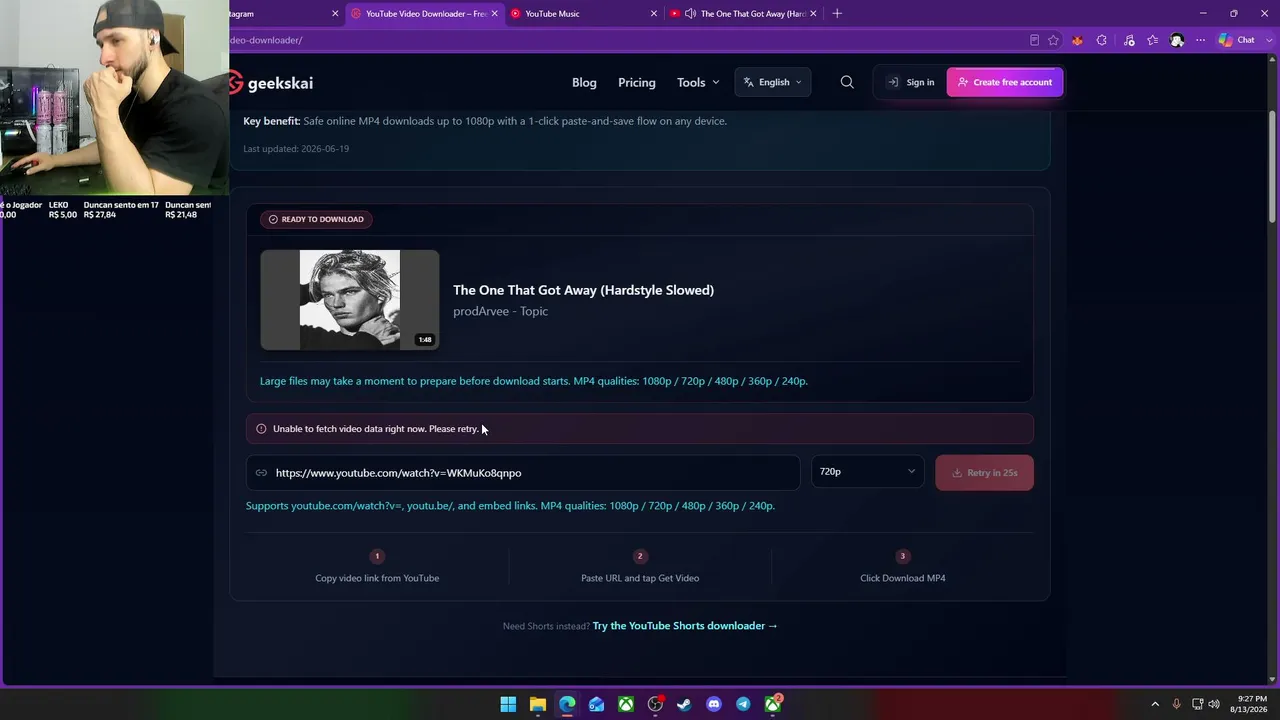Open the browser Settings and more menu

1200,40
